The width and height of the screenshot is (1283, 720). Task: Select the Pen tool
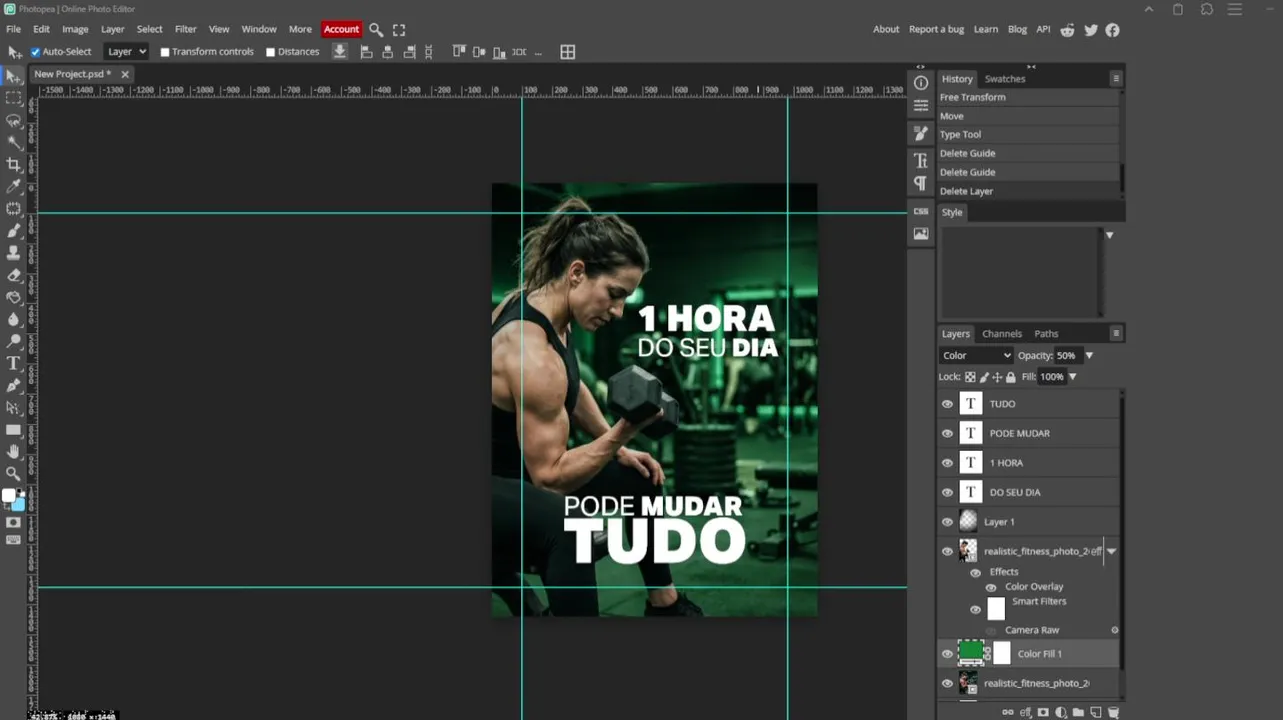tap(13, 385)
